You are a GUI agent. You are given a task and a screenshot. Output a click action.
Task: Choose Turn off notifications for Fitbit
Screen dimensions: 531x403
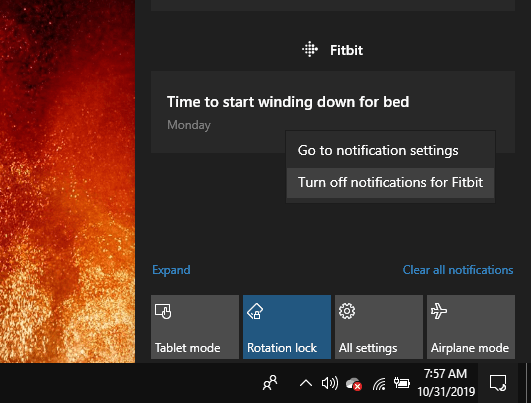click(x=390, y=183)
